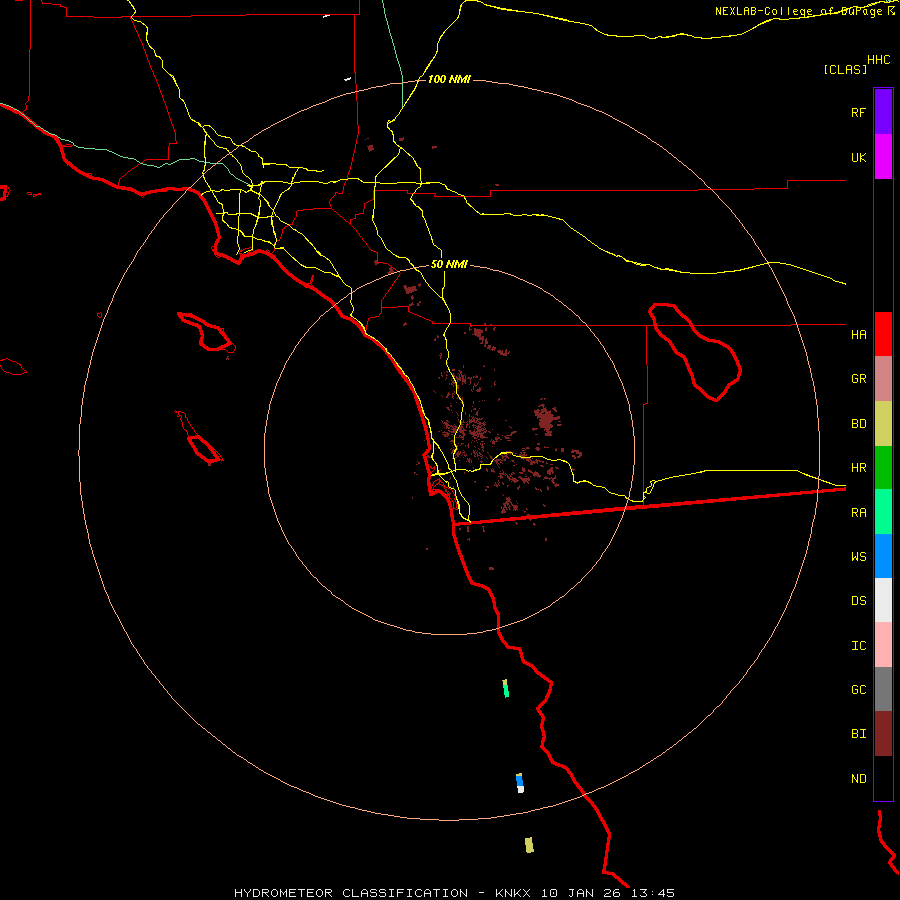This screenshot has height=900, width=900.
Task: Click the white DS legend swatch
Action: point(883,600)
